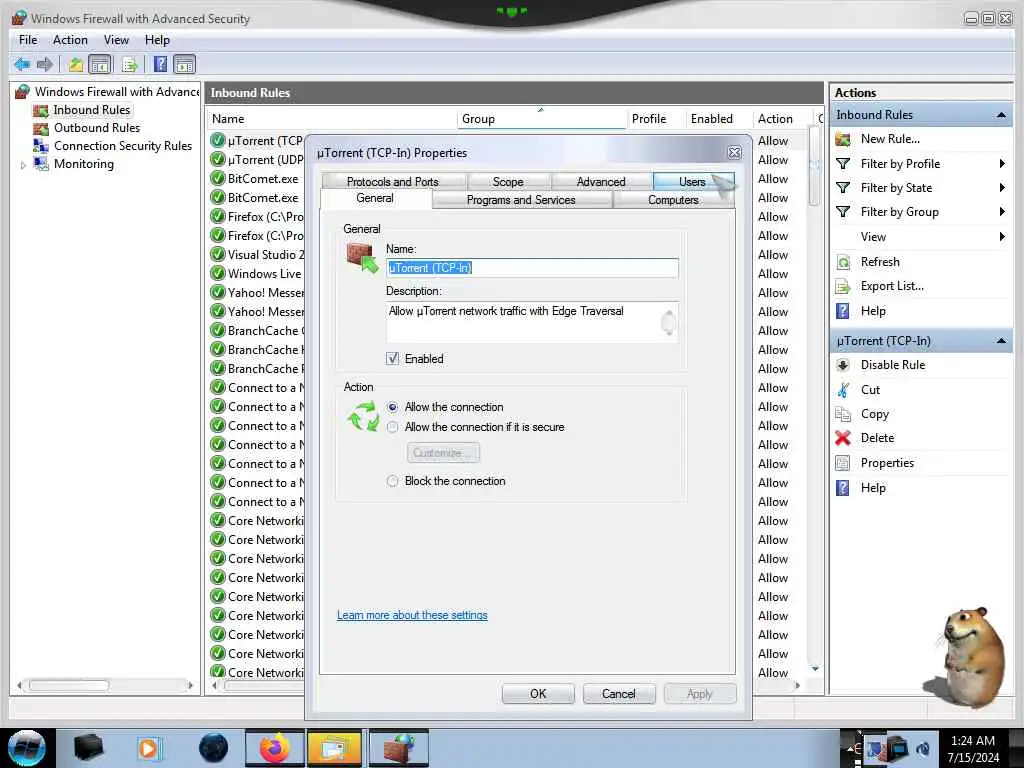
Task: Toggle the Show/Hide Action Pane toolbar icon
Action: (x=185, y=64)
